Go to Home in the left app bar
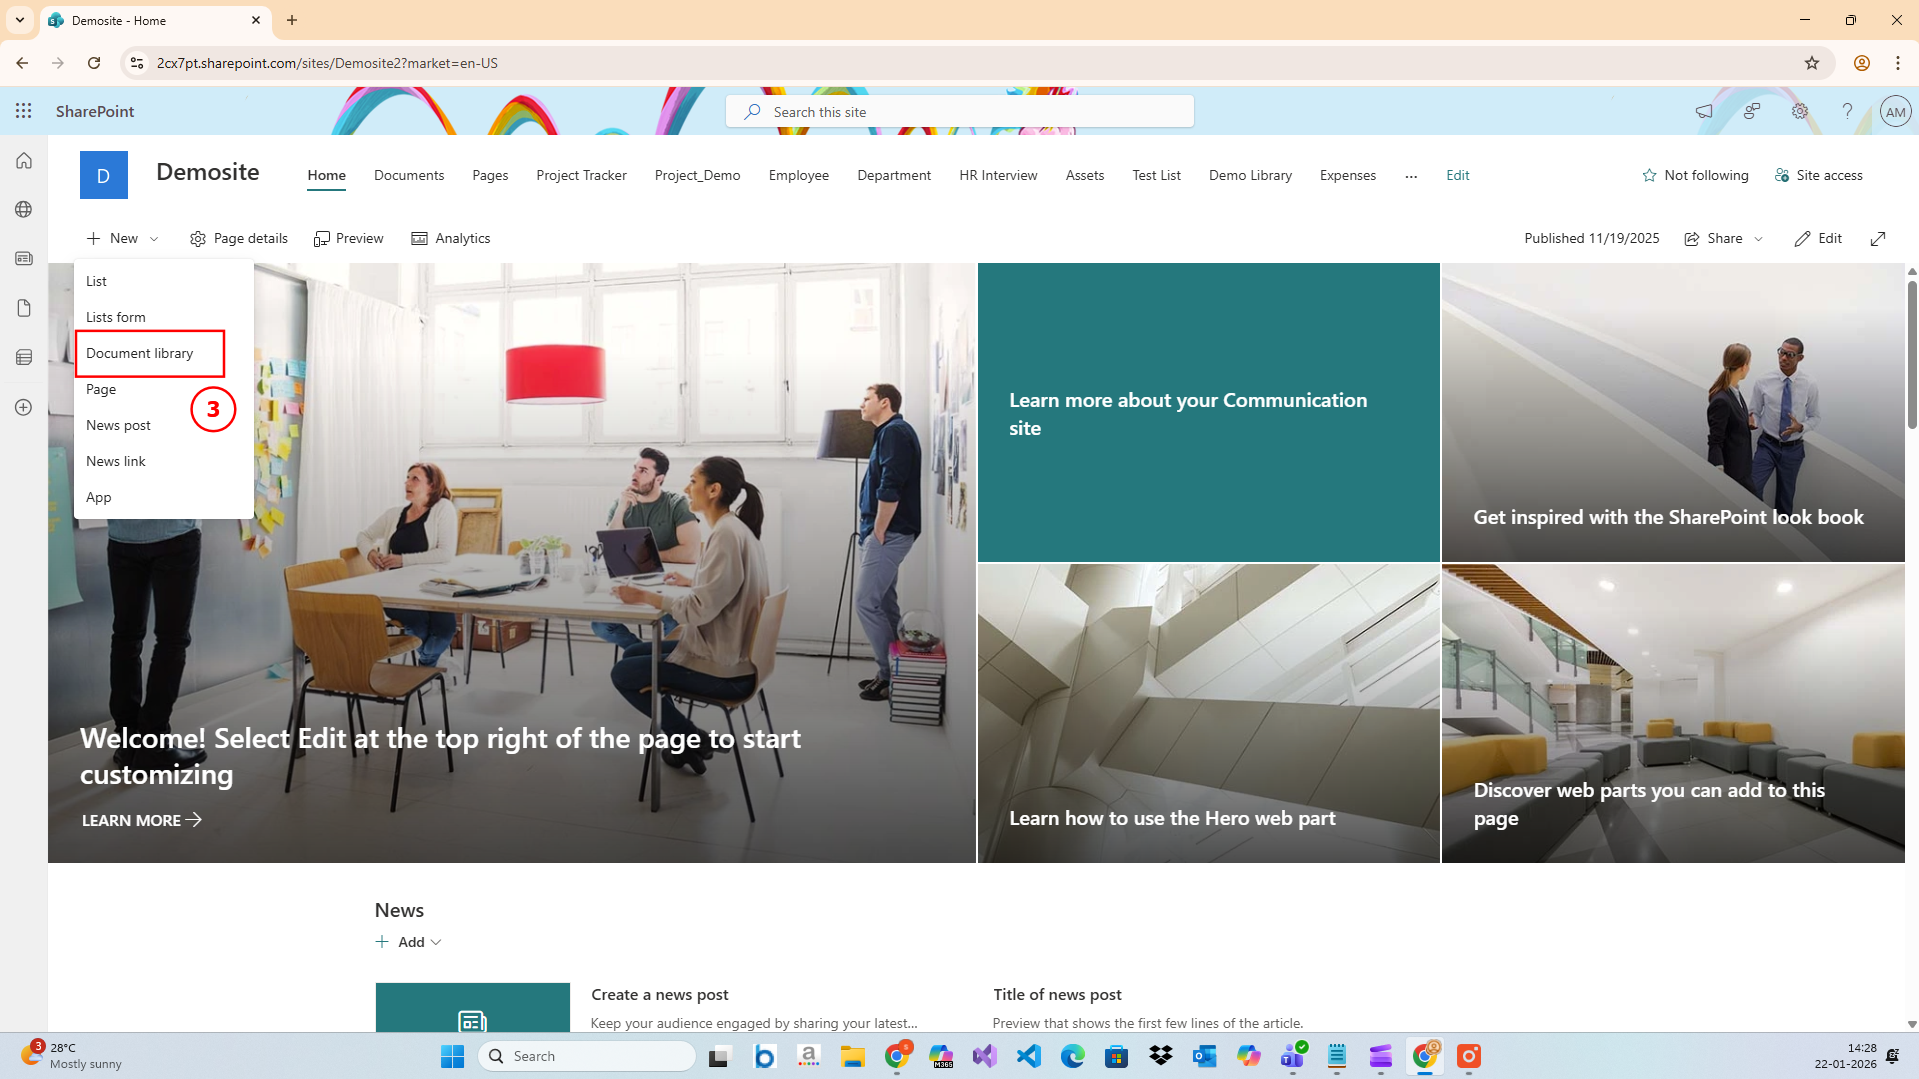The height and width of the screenshot is (1079, 1919). [x=24, y=161]
